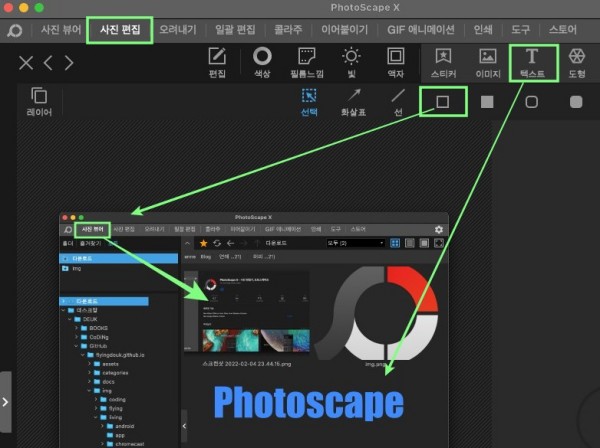This screenshot has height=448, width=600.
Task: Expand the collapsed left side panel
Action: [5, 401]
